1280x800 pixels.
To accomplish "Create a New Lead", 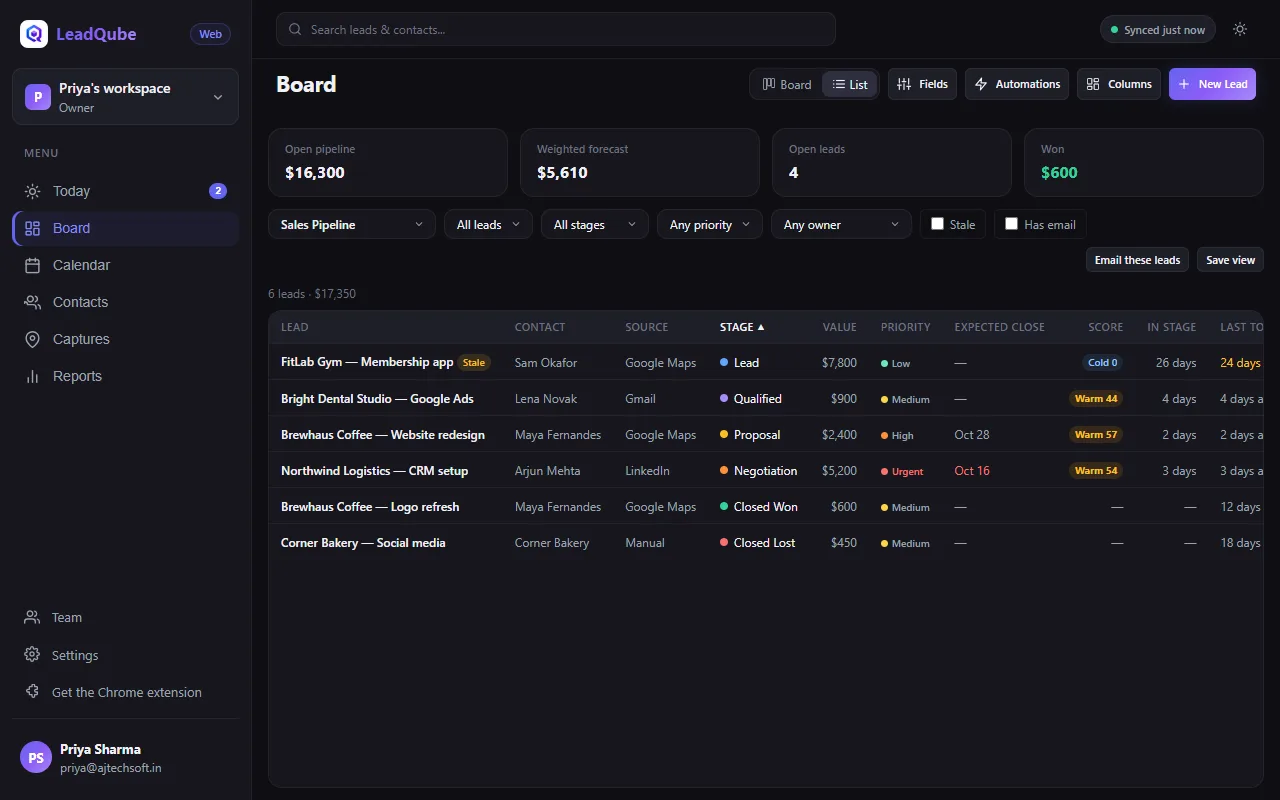I will (1212, 84).
